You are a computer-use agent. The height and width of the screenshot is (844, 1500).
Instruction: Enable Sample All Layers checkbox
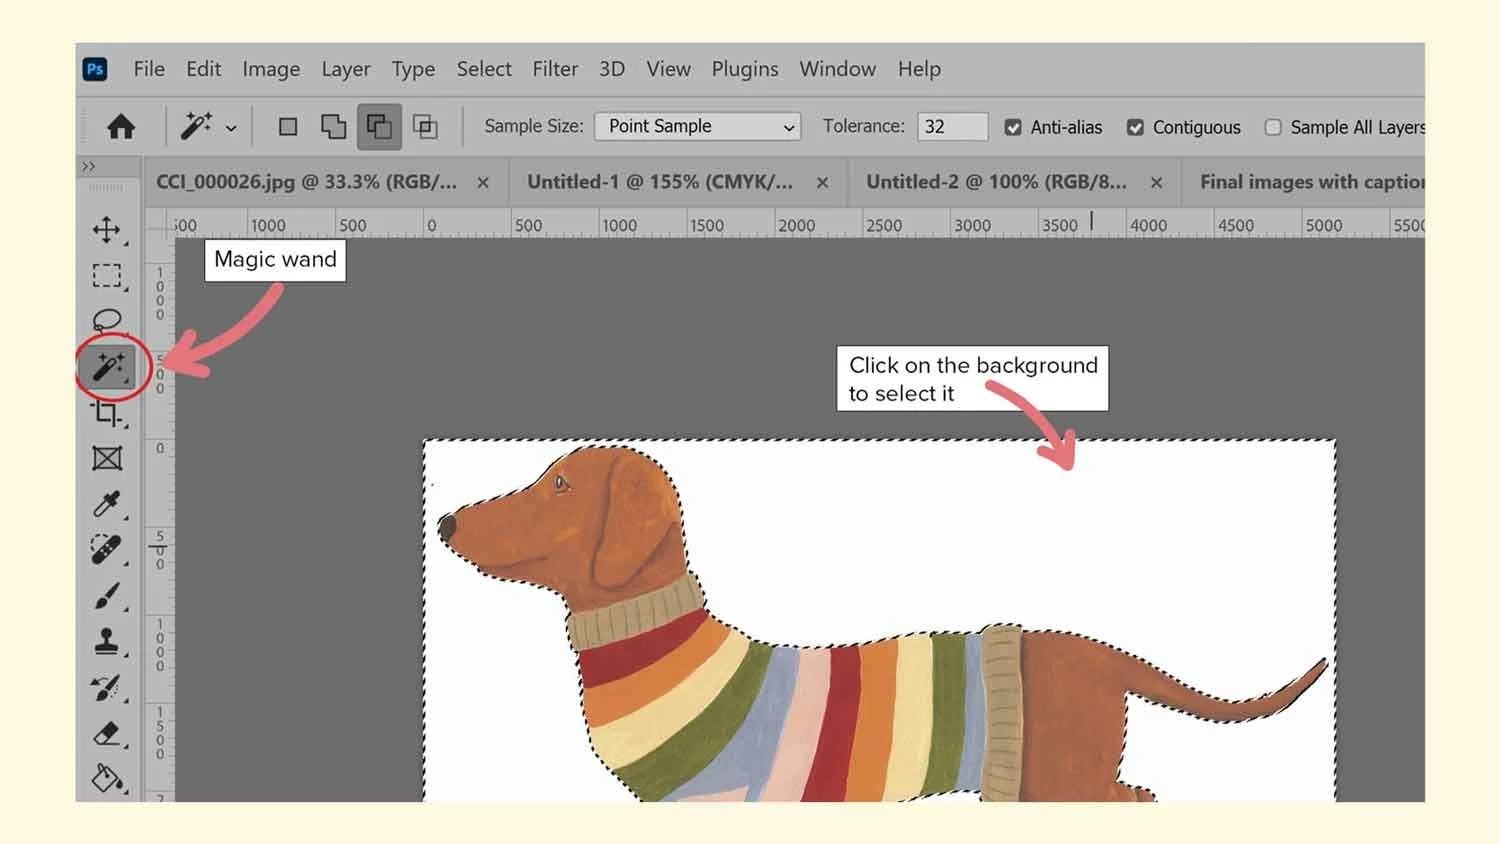[1273, 128]
